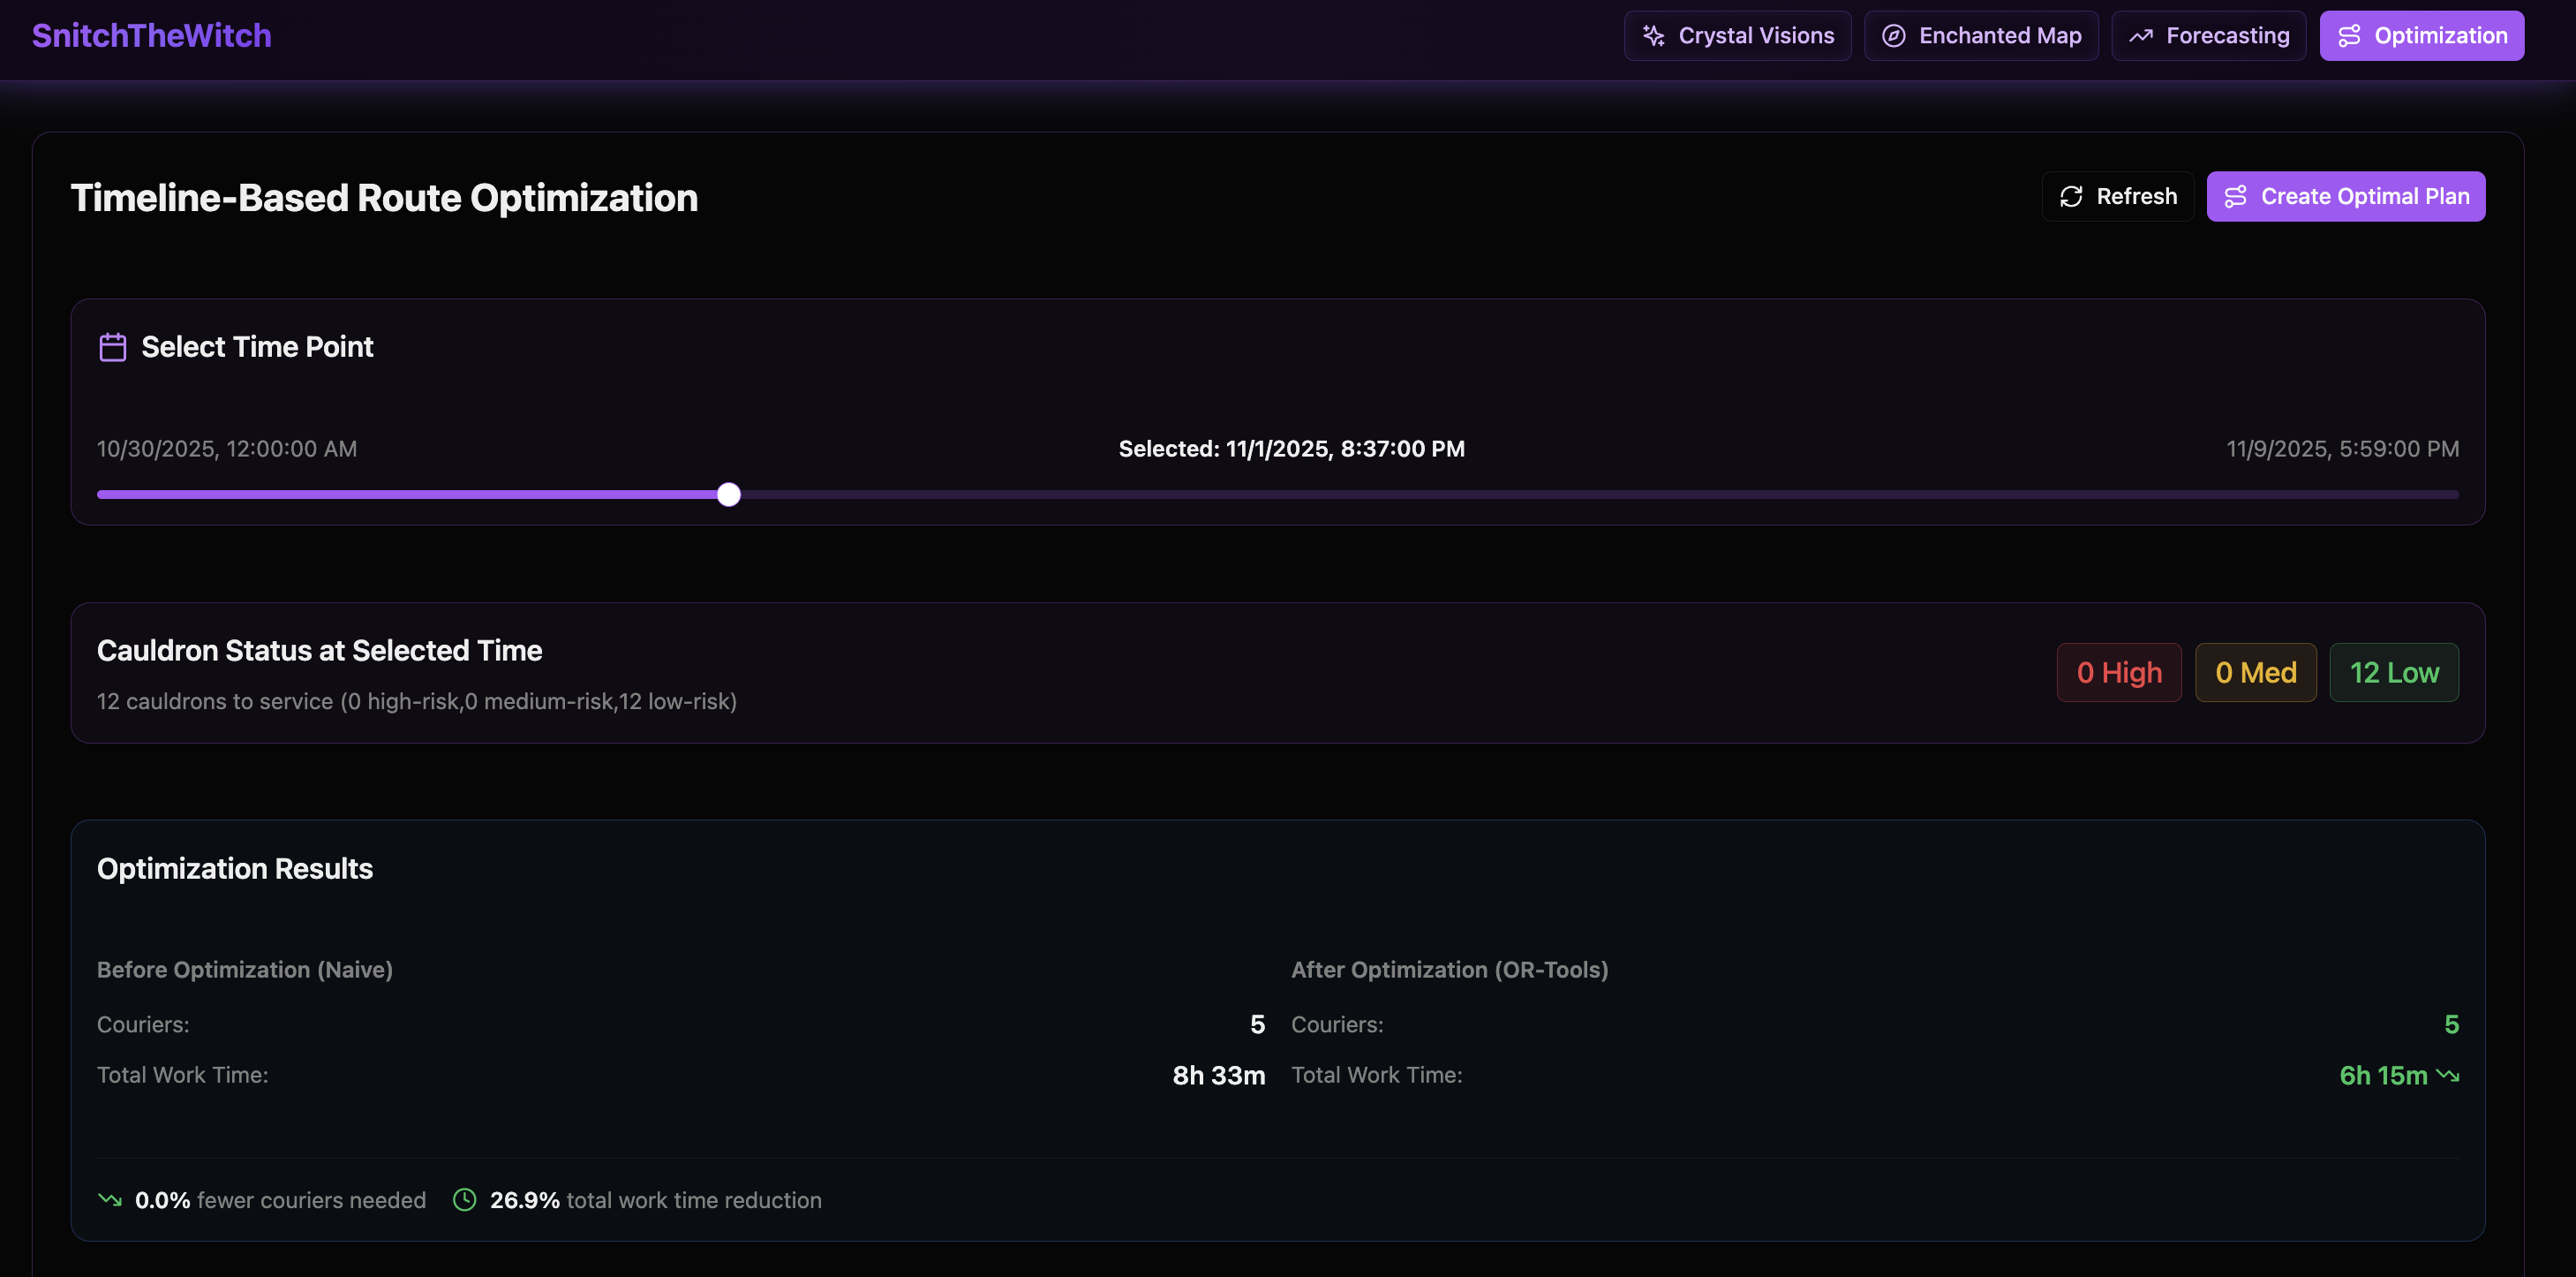
Task: Click the SnitchTheWitch logo link
Action: coord(152,36)
